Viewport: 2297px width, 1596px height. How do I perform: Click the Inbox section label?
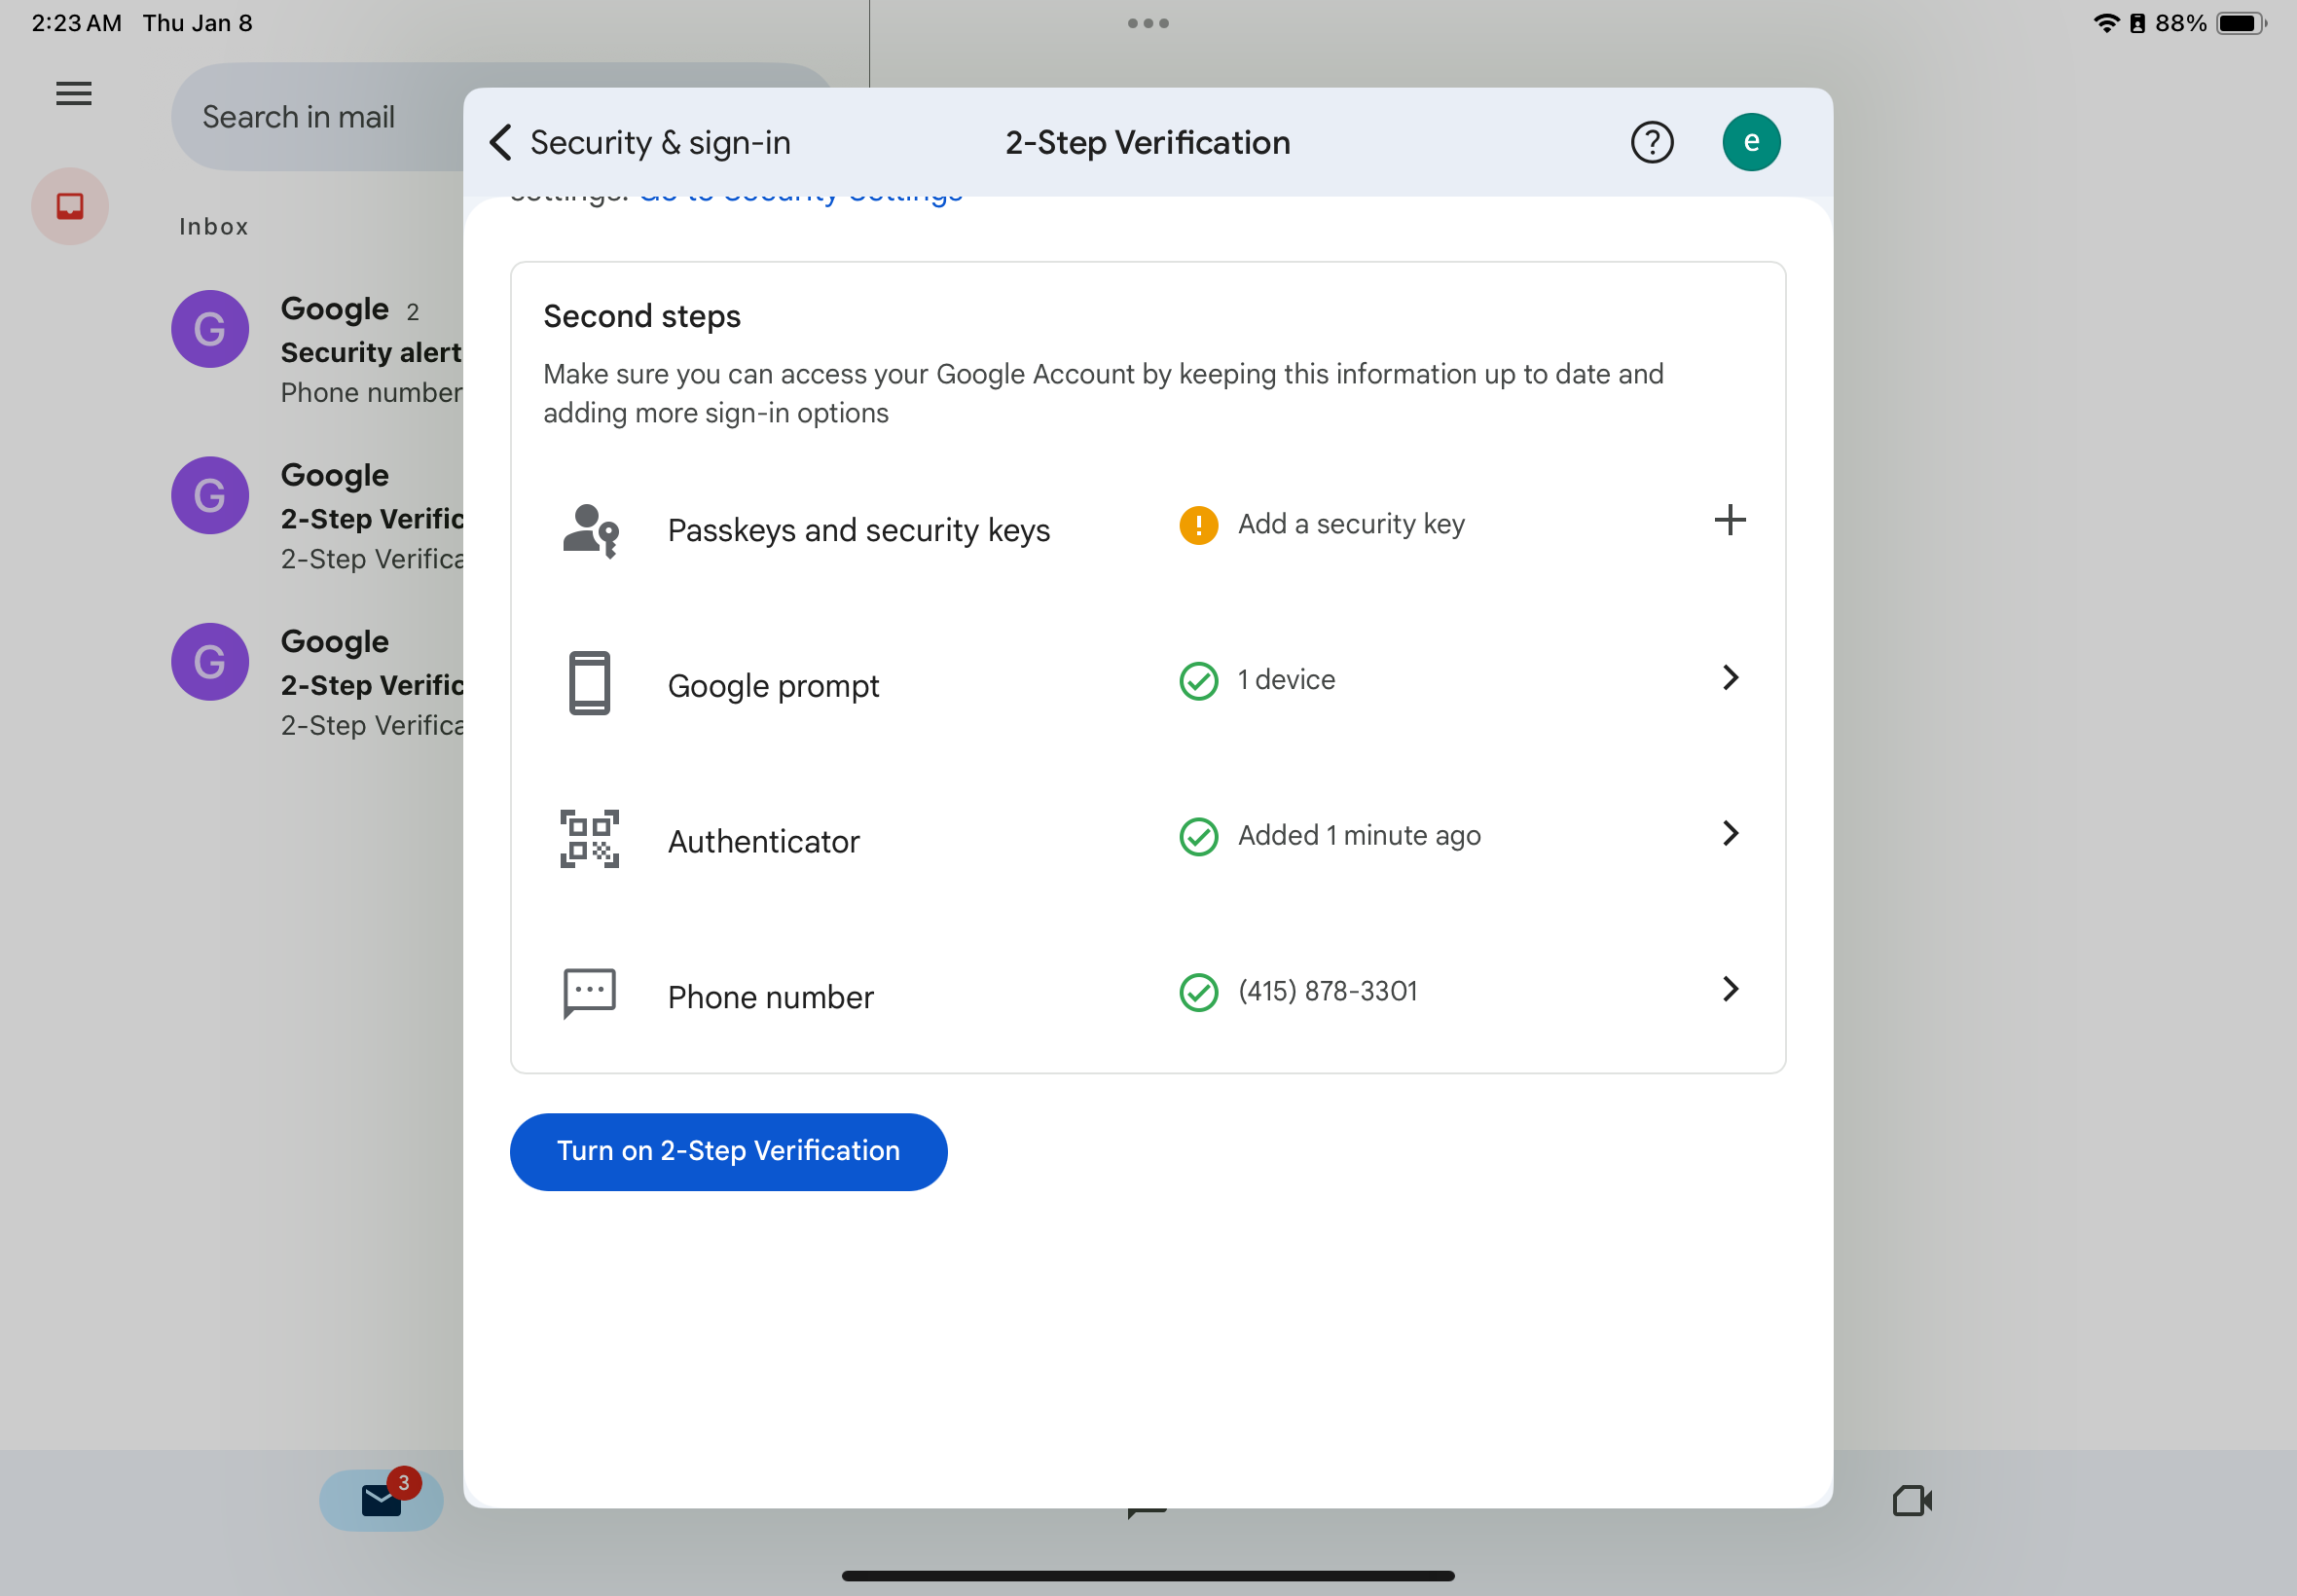click(x=214, y=227)
